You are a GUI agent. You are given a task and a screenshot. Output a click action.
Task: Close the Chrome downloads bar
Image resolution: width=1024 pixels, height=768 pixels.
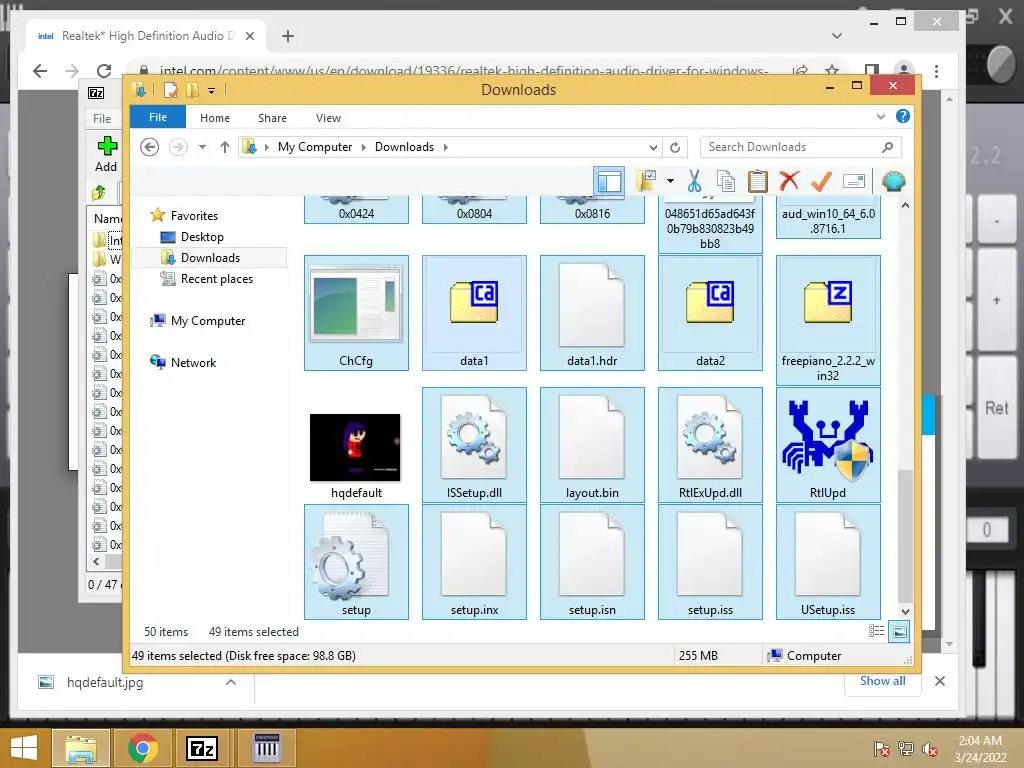[x=940, y=681]
